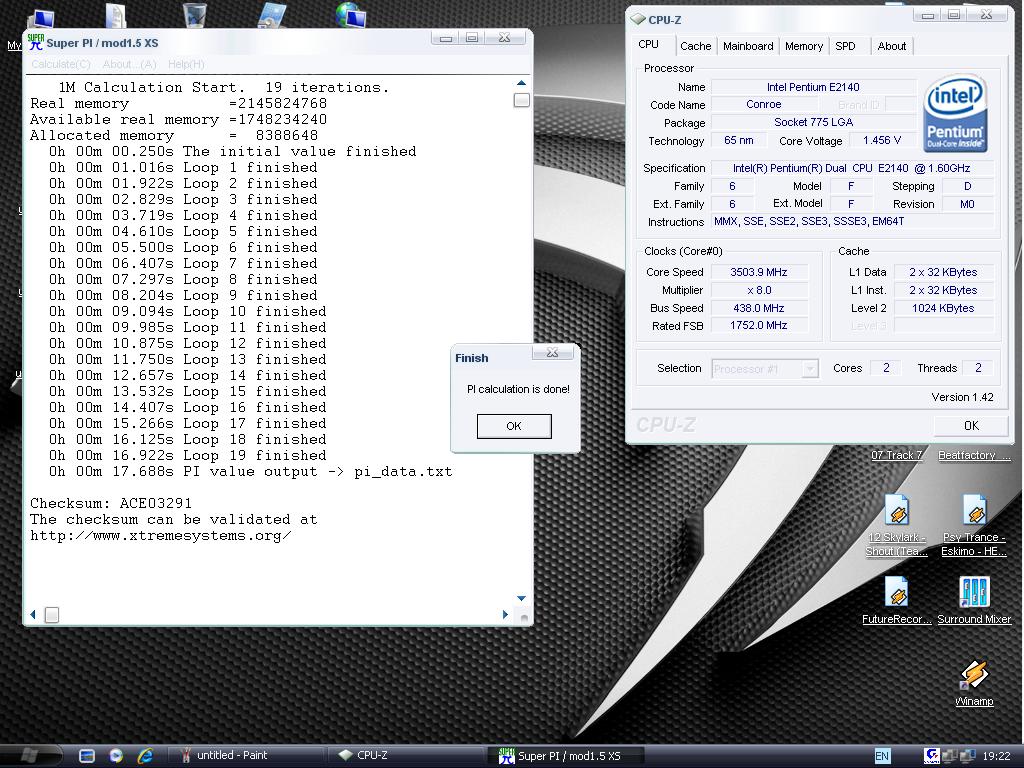Switch to the CPU tab in CPU-Z
The width and height of the screenshot is (1024, 768).
pos(648,44)
